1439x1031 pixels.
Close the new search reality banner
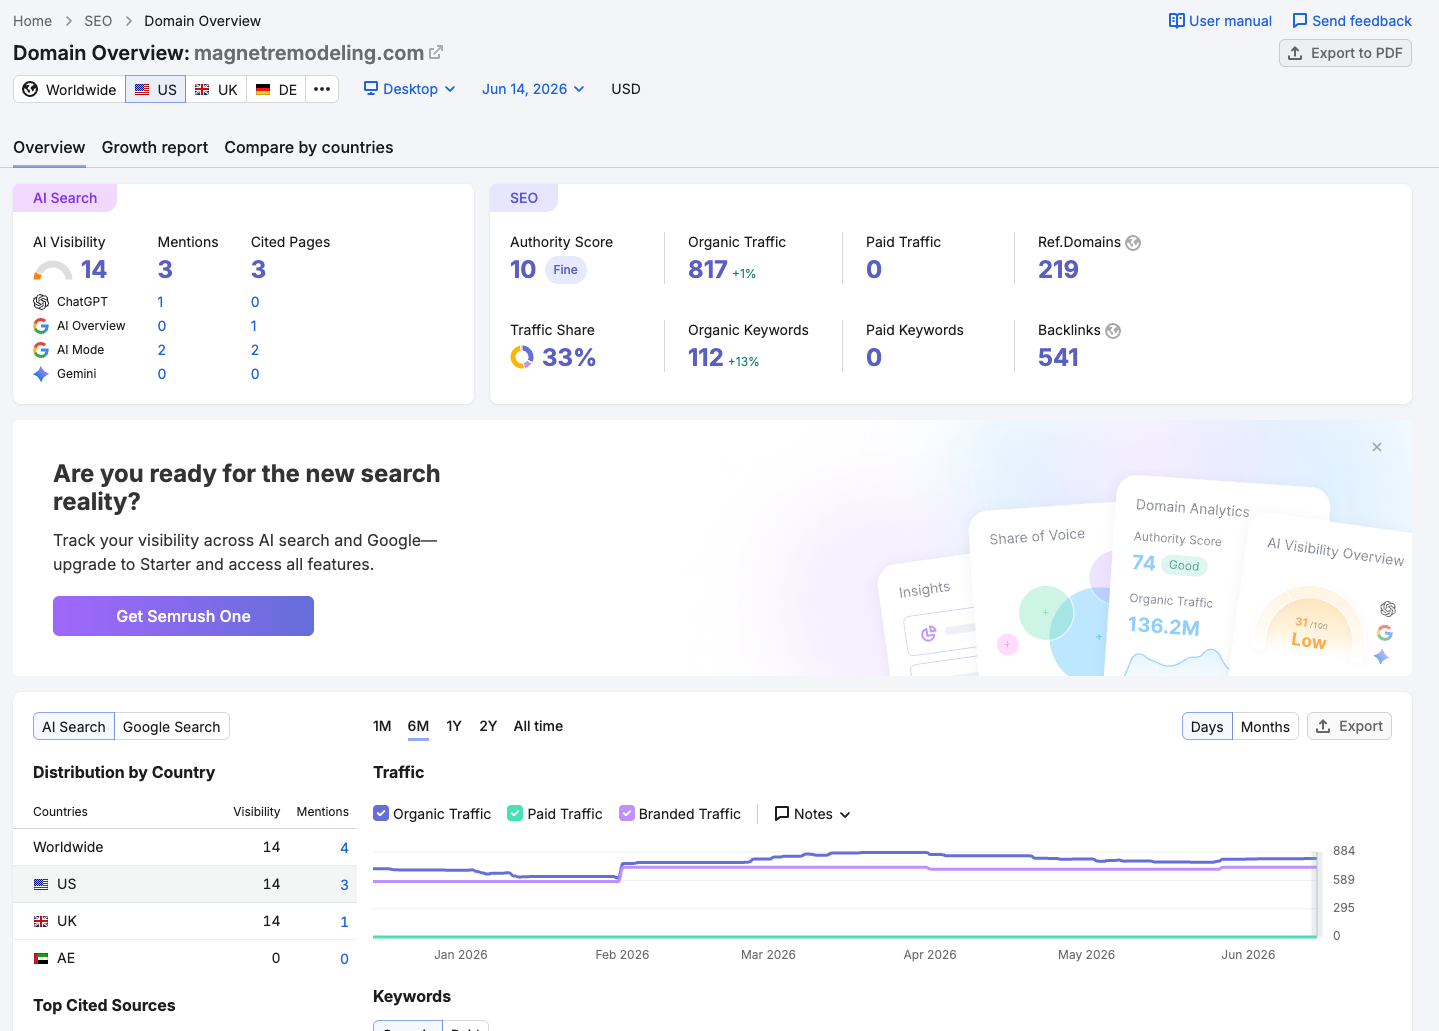[1377, 447]
